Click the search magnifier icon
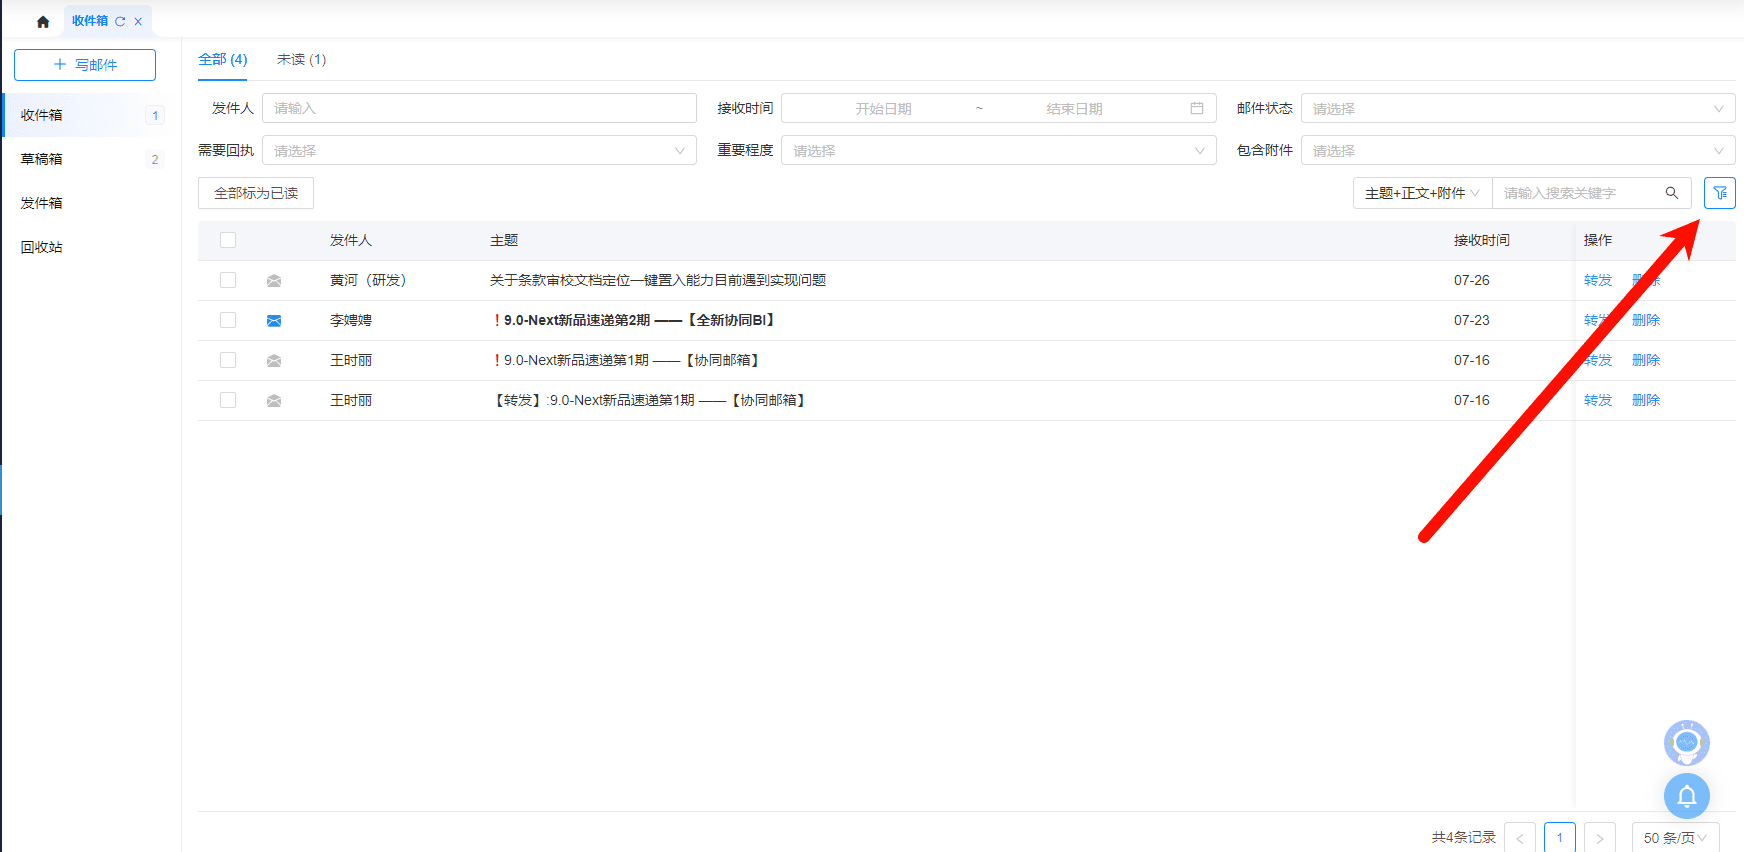1744x852 pixels. point(1671,193)
